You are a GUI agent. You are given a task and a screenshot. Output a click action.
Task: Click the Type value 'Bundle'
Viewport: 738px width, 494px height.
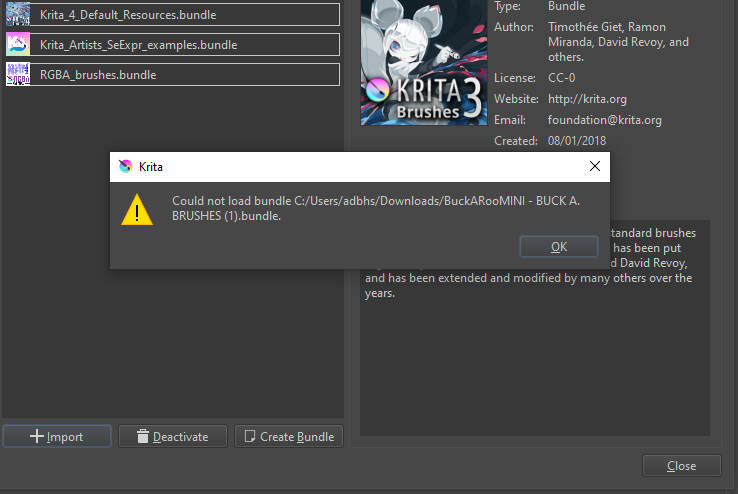tap(566, 6)
